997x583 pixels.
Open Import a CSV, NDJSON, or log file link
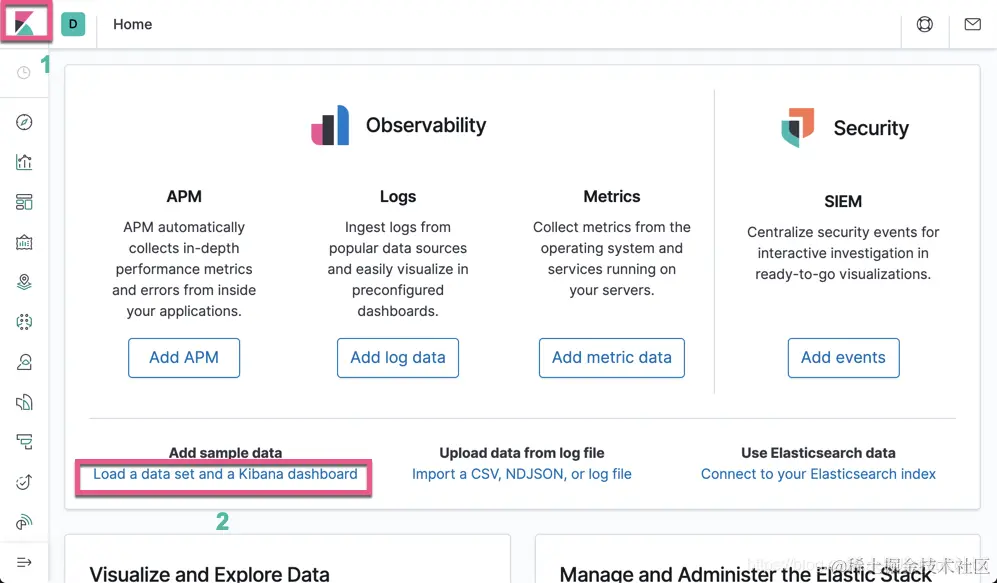522,474
